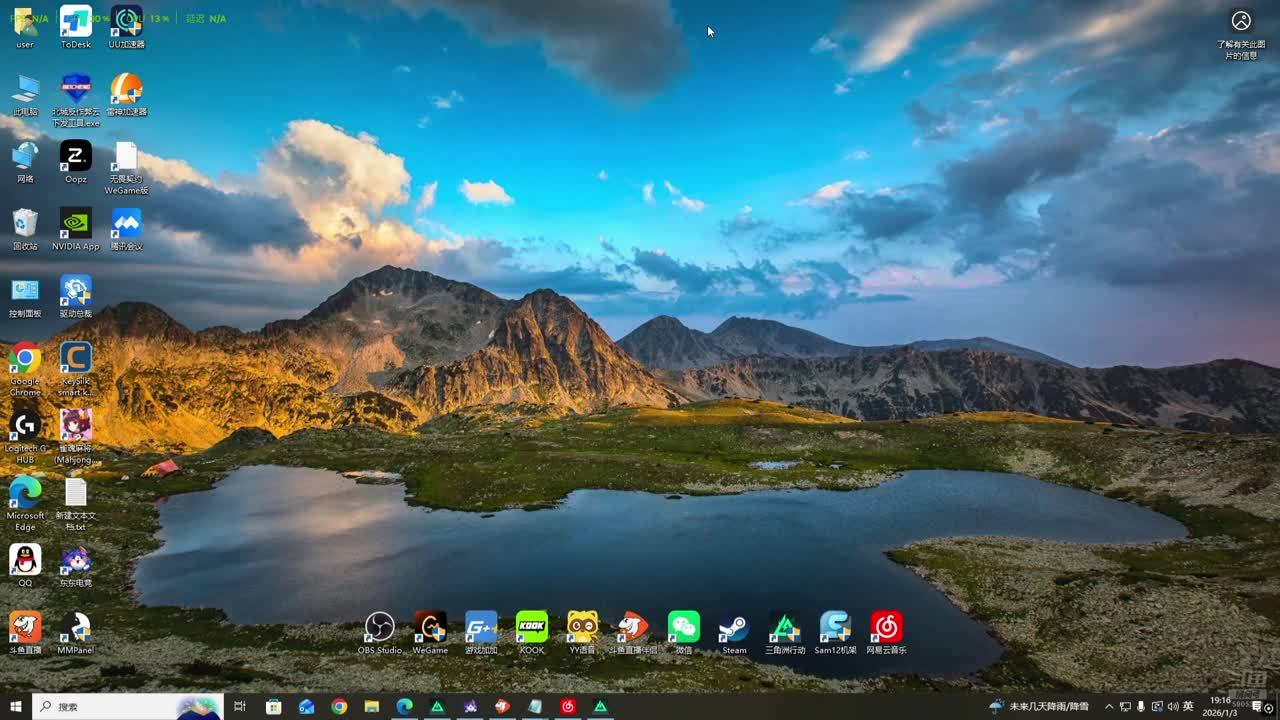Open the volume speaker control

[1172, 707]
